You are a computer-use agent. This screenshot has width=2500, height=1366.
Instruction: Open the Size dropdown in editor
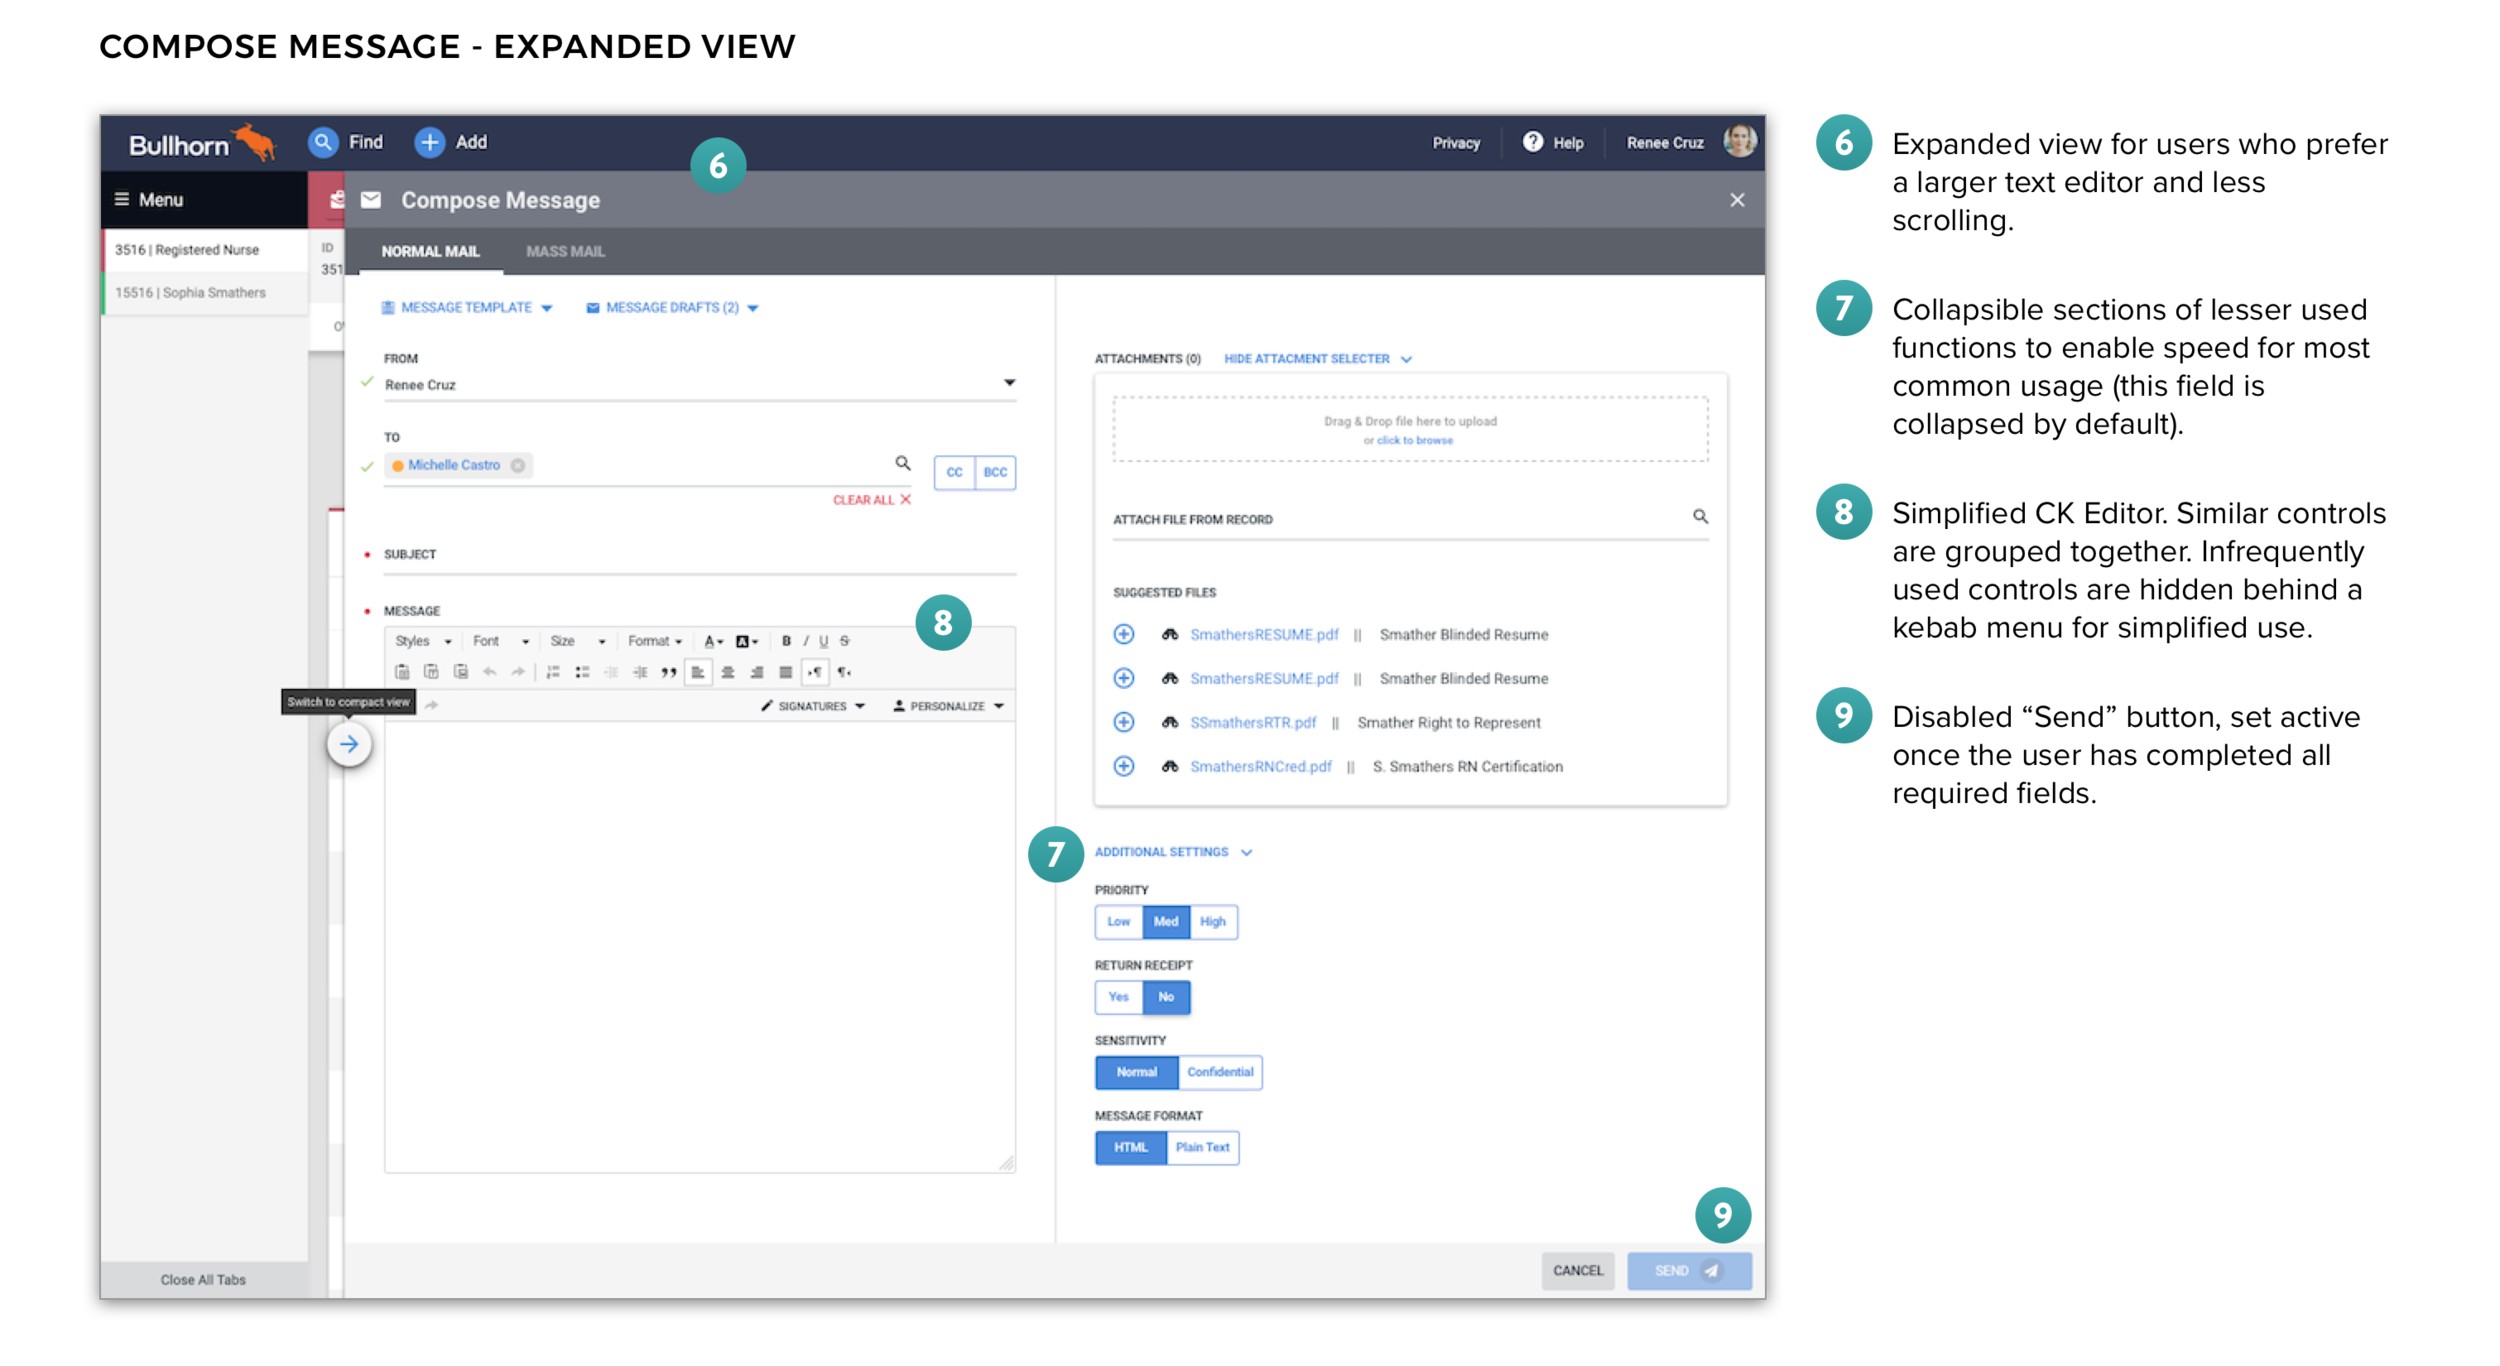tap(578, 641)
